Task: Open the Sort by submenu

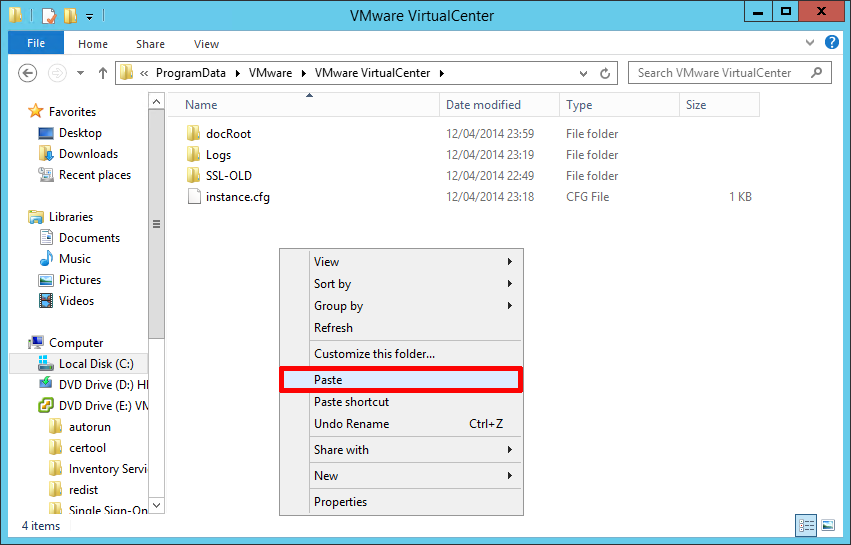Action: tap(401, 284)
